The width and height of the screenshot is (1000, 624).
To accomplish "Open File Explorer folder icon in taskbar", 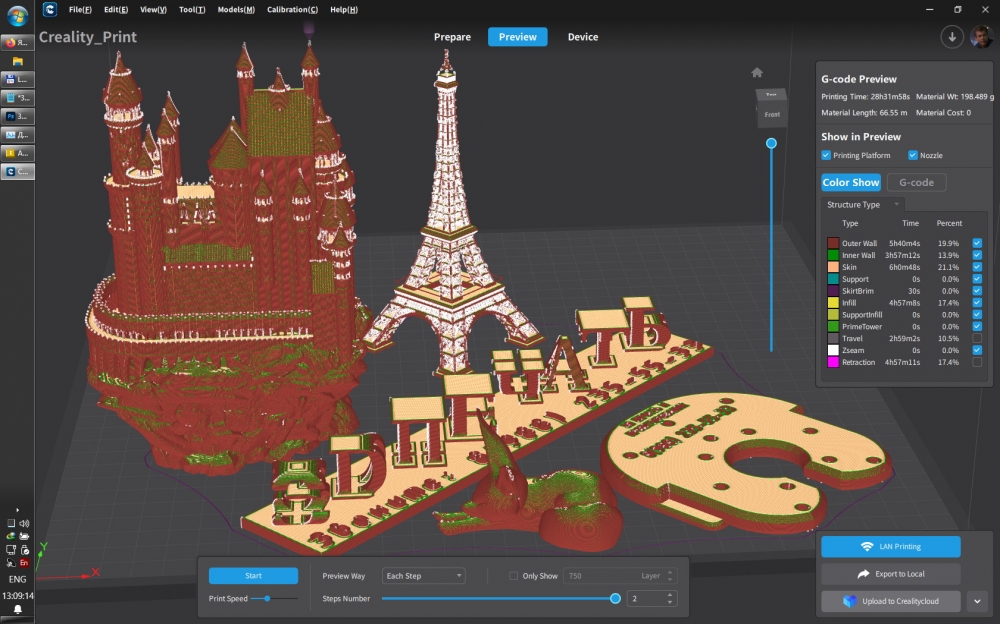I will coord(17,61).
